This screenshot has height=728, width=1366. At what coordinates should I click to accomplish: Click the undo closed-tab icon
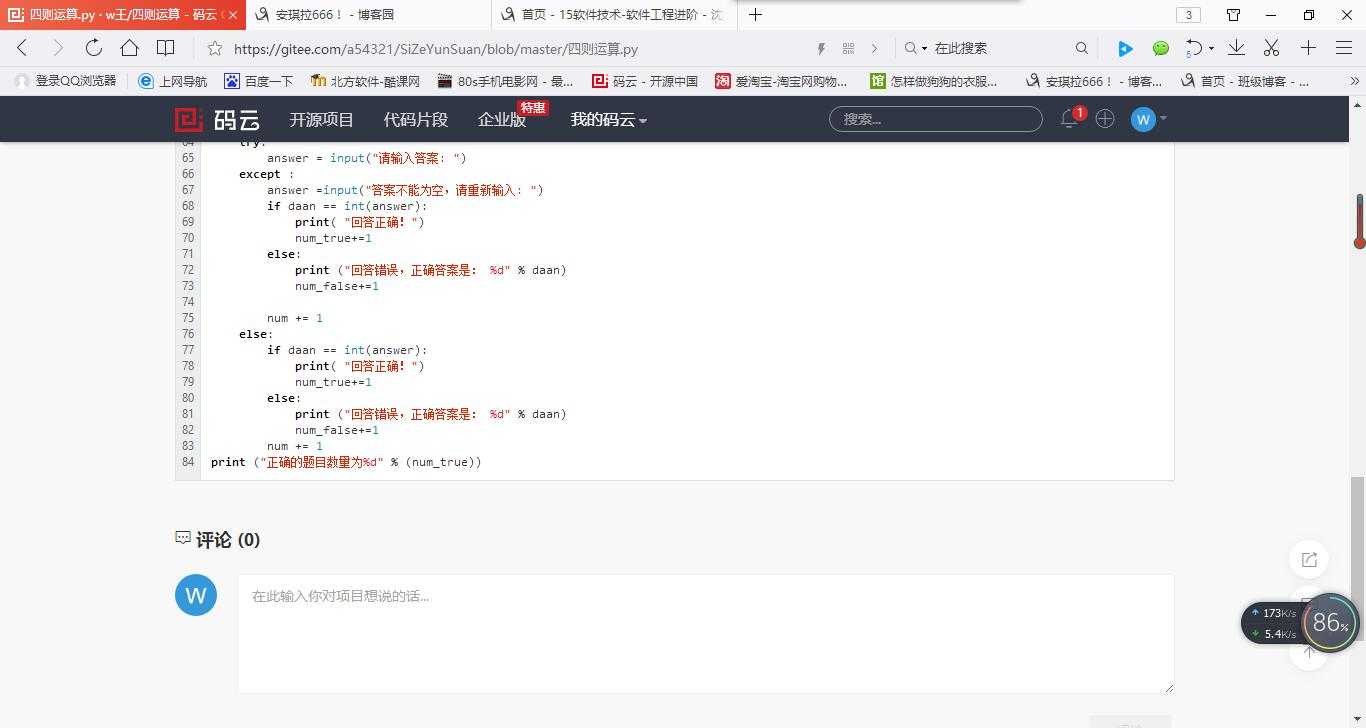(x=1194, y=48)
